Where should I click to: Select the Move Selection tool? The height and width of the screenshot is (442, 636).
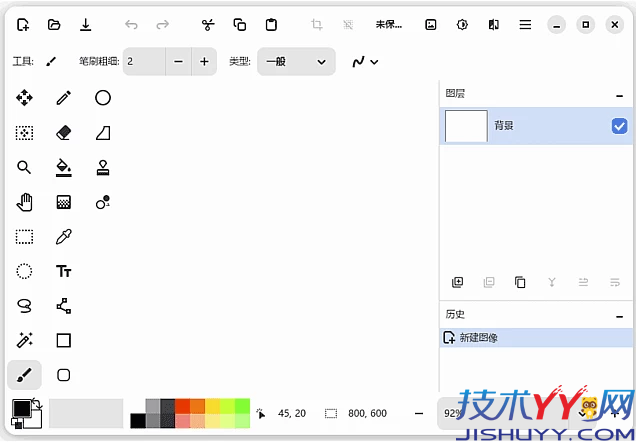(24, 133)
